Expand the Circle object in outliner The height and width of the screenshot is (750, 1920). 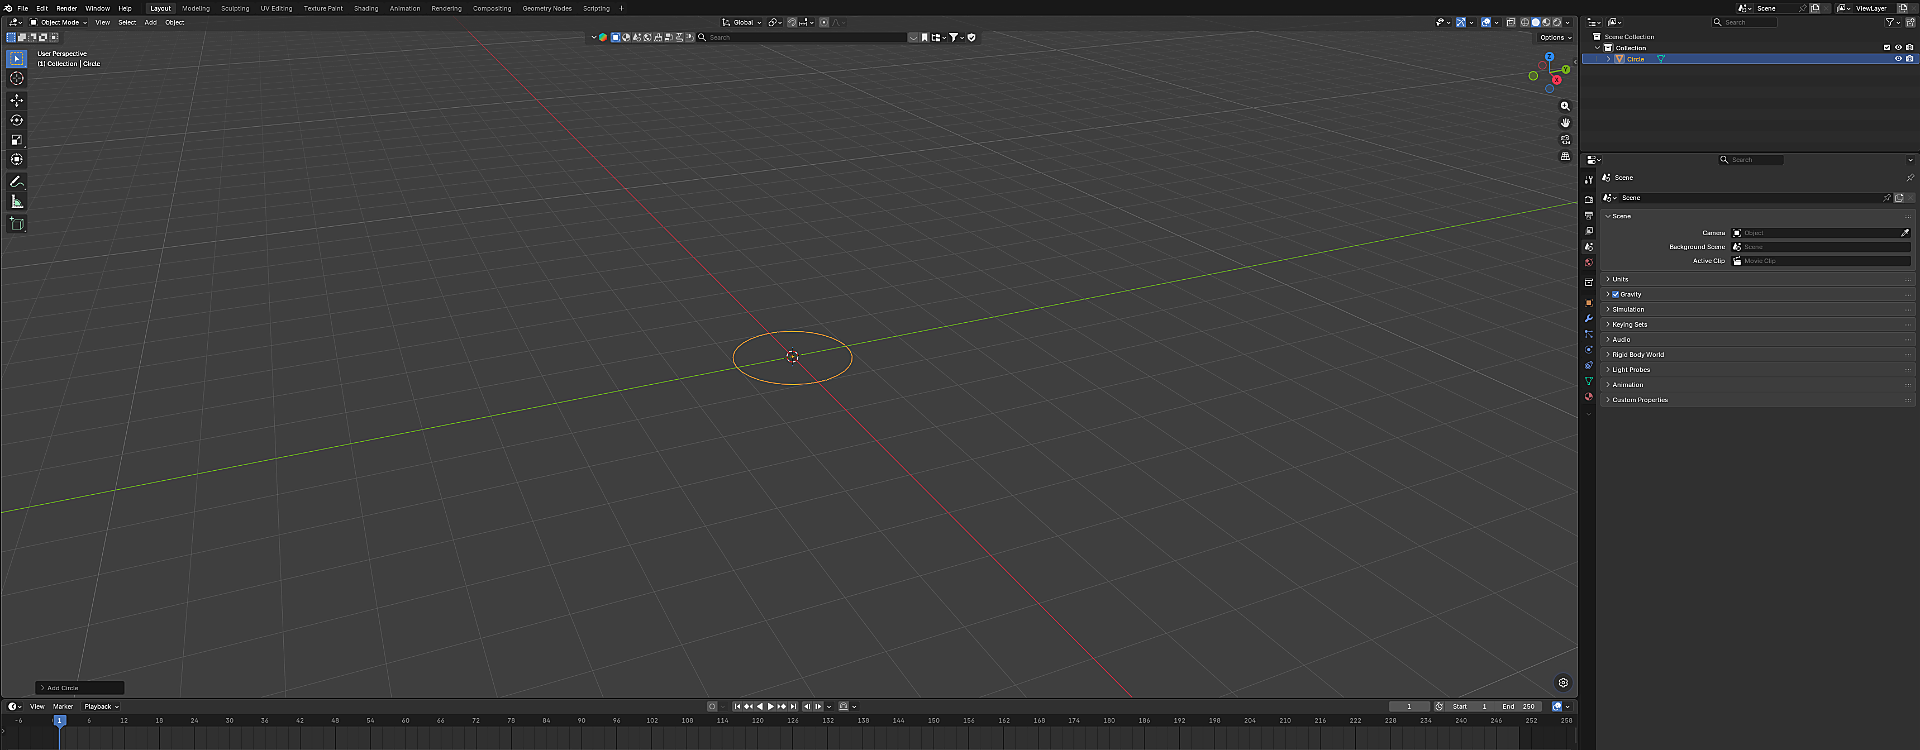pyautogui.click(x=1608, y=59)
